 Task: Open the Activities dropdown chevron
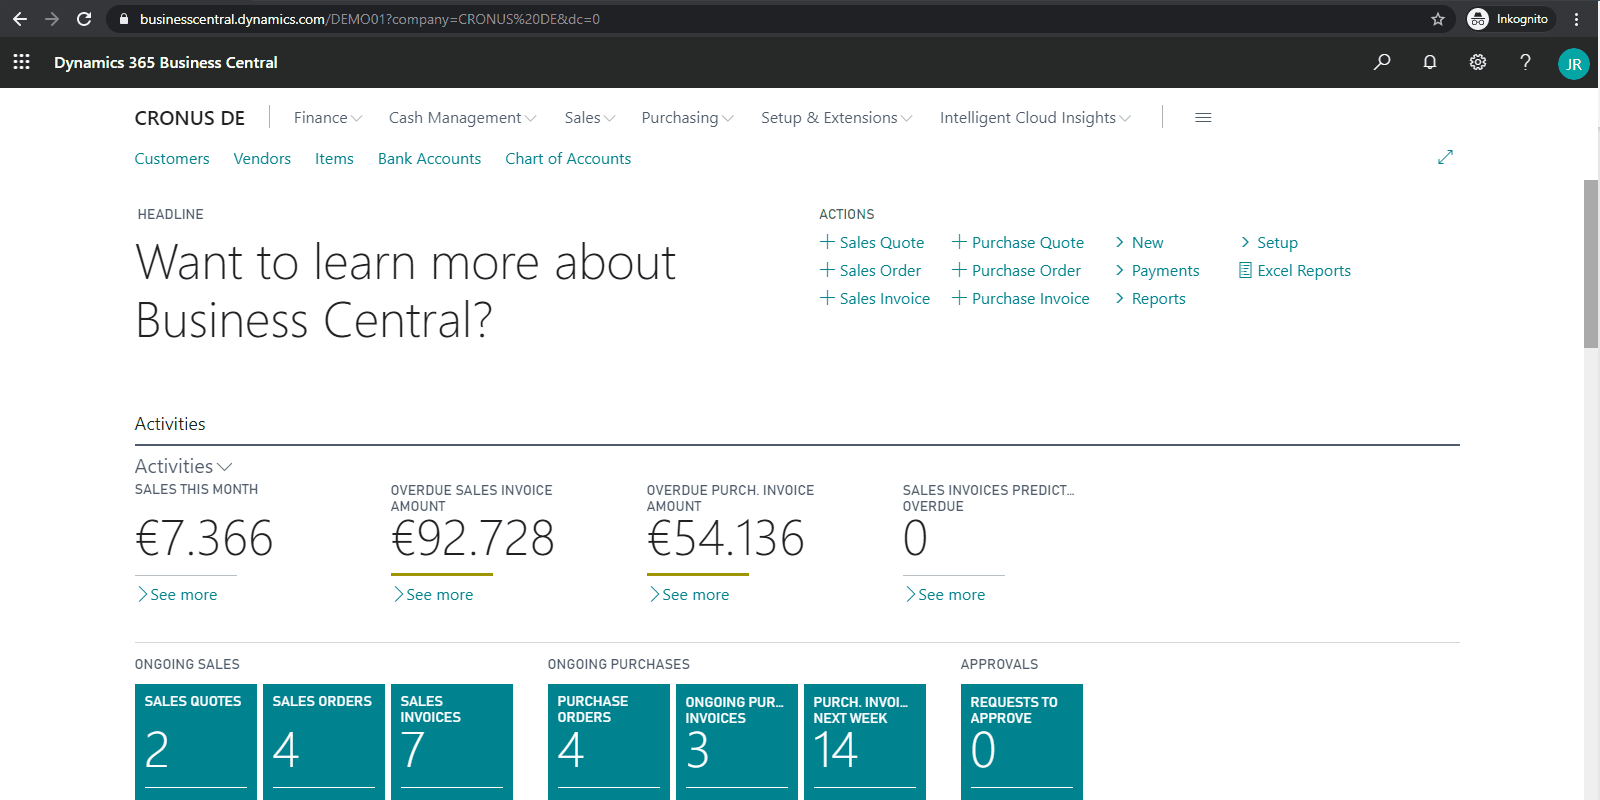coord(225,467)
